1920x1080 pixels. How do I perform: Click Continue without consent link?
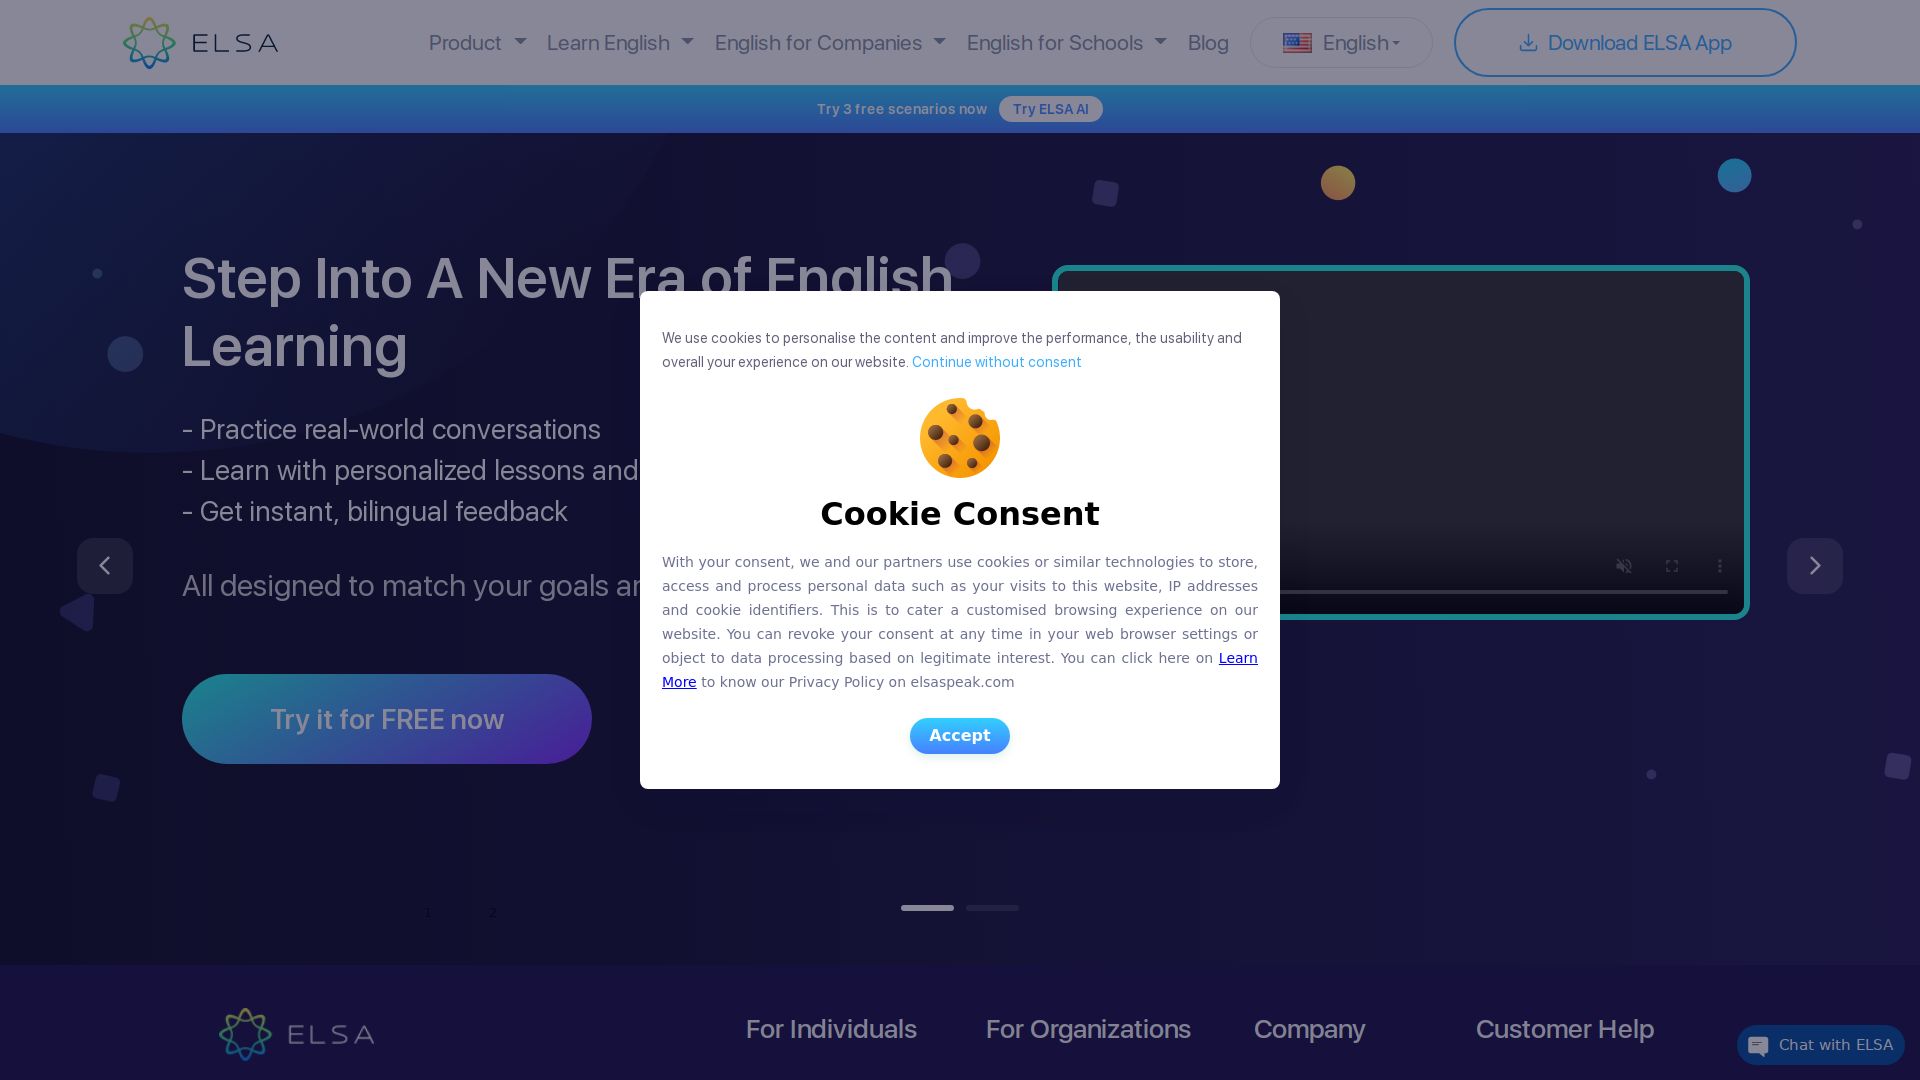click(x=996, y=362)
